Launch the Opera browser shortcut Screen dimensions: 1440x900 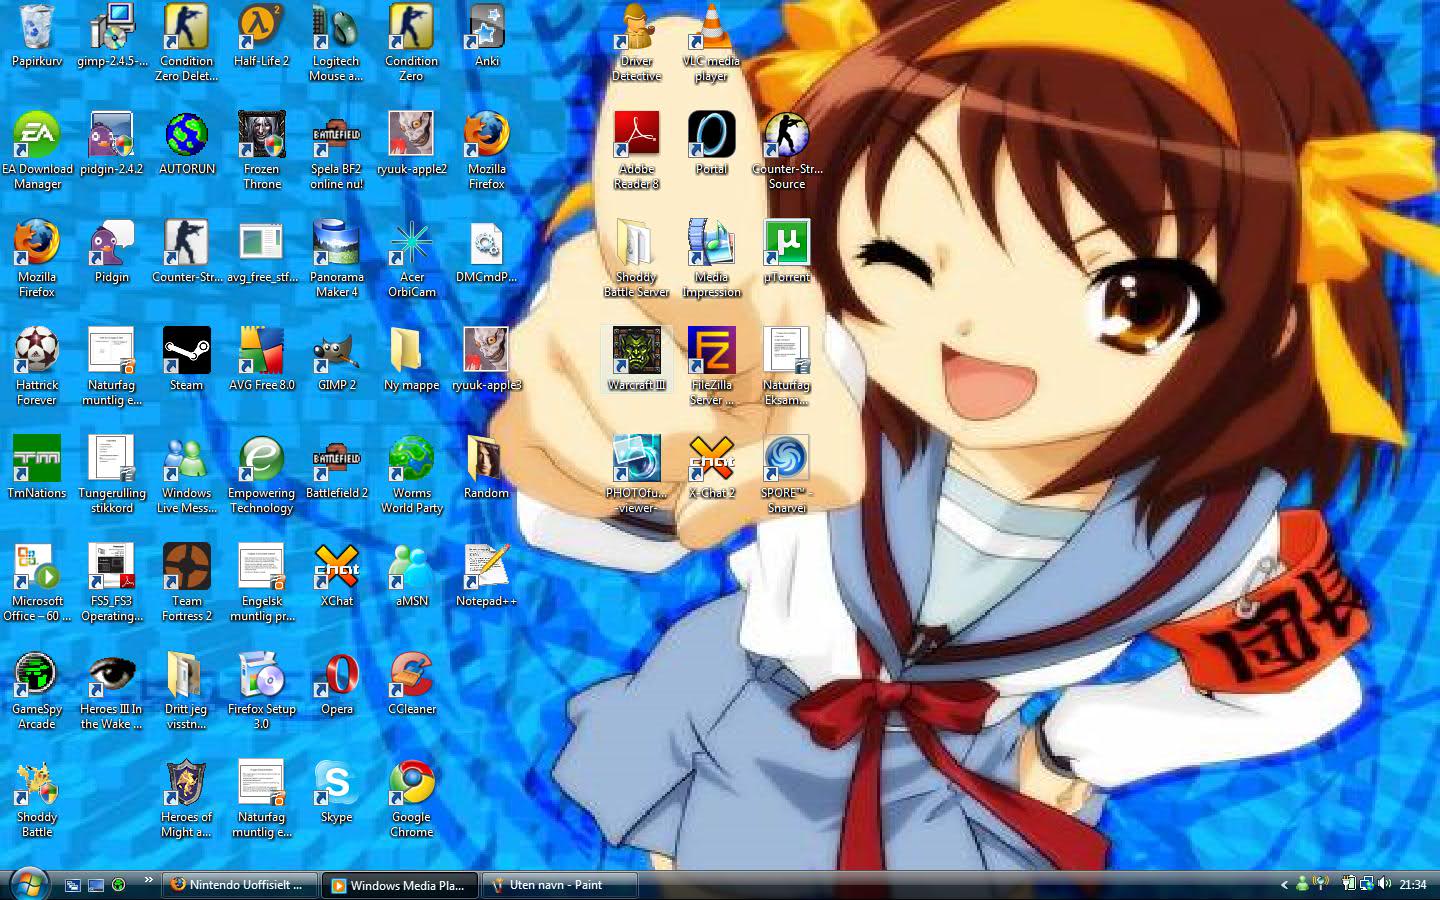[x=336, y=676]
